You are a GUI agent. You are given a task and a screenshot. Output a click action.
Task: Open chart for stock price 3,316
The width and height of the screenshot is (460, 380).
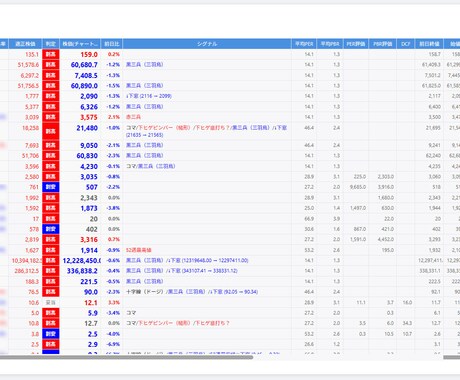89,240
